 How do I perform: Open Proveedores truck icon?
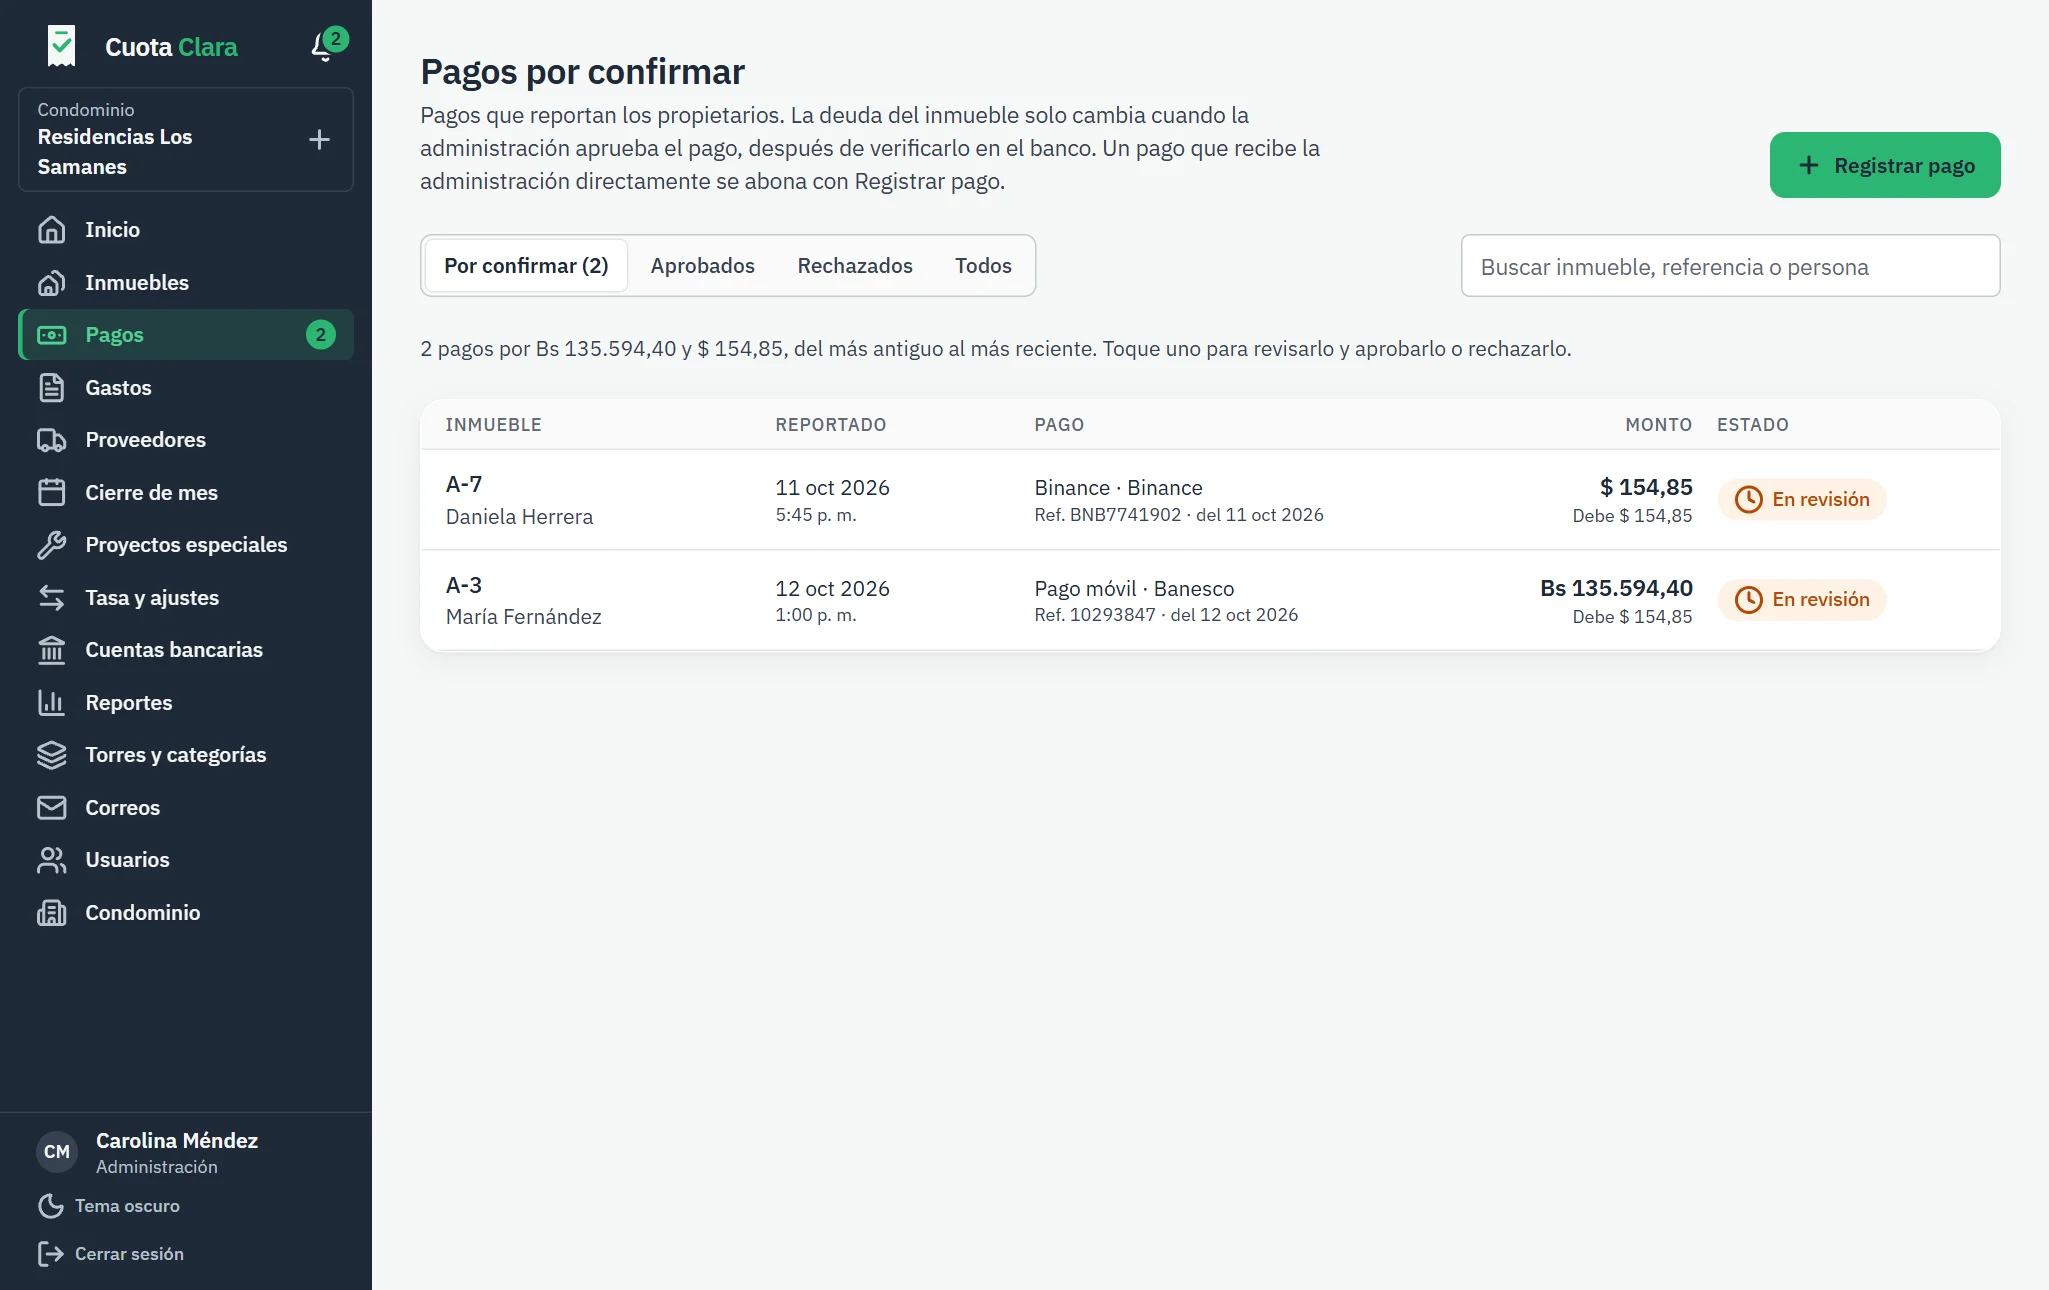point(52,440)
